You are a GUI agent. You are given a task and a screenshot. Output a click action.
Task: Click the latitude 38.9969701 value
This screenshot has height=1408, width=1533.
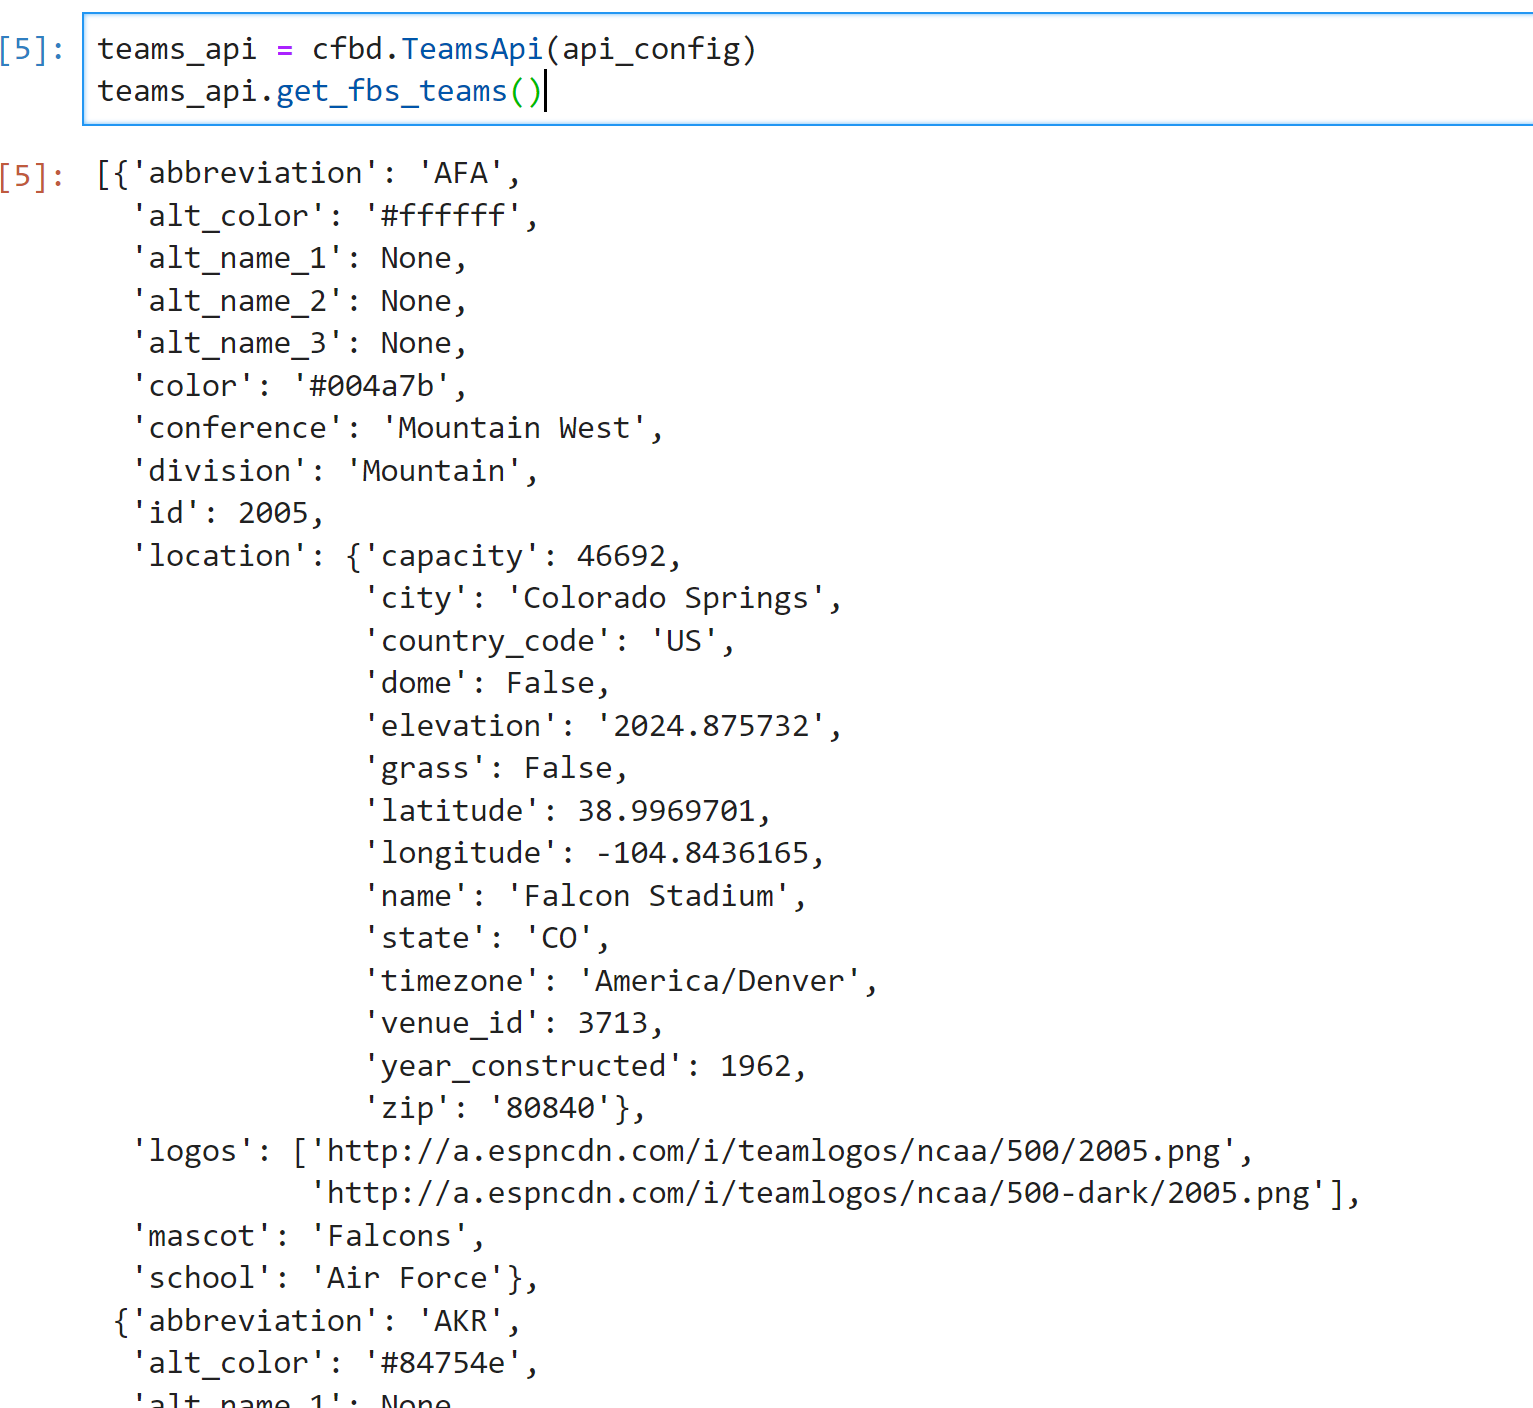tap(666, 811)
